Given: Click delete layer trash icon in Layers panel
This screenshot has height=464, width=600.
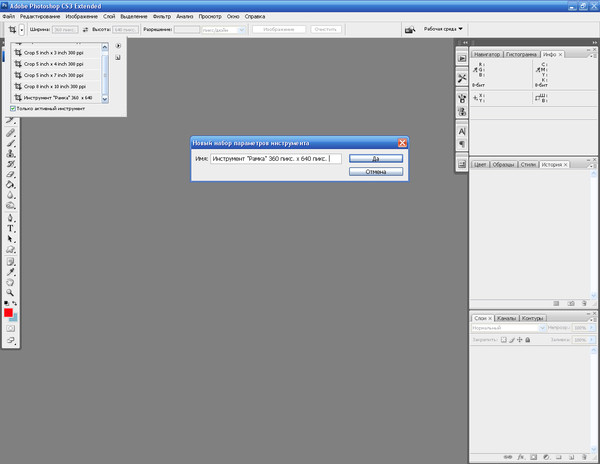Looking at the screenshot, I should pos(584,457).
